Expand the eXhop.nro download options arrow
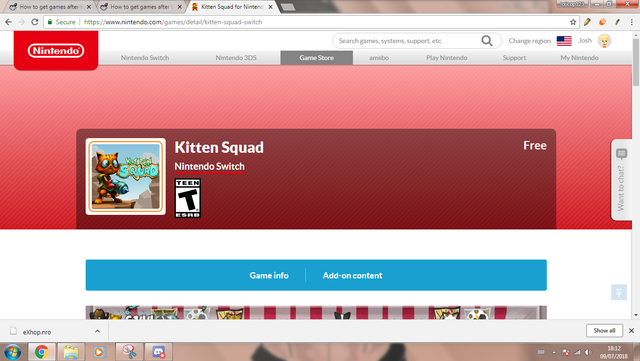 point(97,331)
